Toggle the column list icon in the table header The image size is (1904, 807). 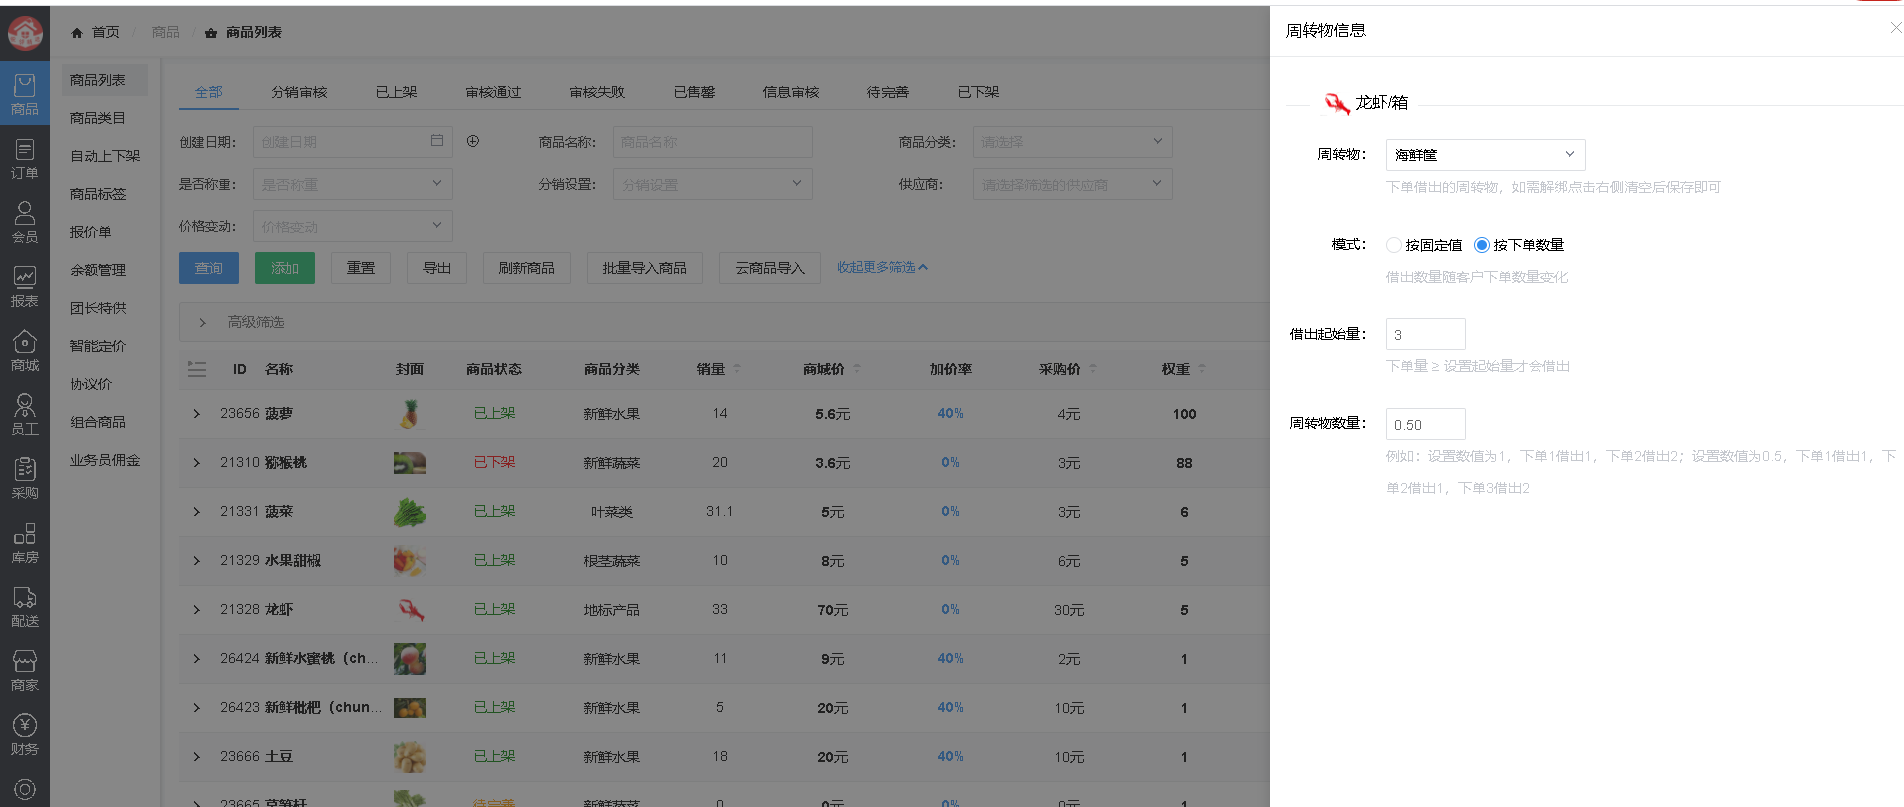[197, 369]
